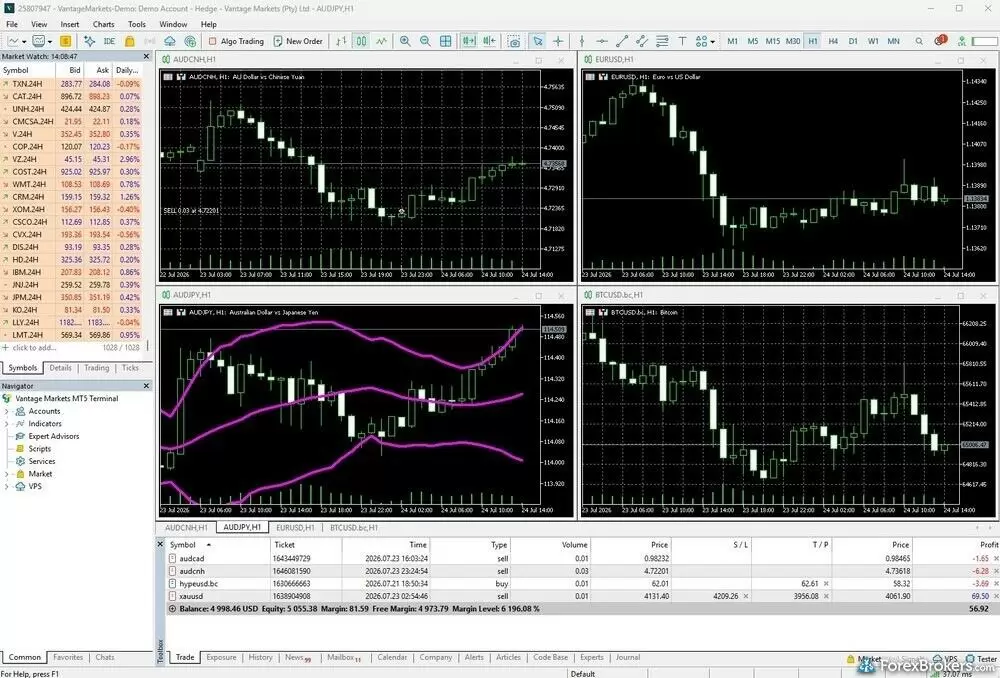Expand the Indicators node in Navigator

pos(7,424)
